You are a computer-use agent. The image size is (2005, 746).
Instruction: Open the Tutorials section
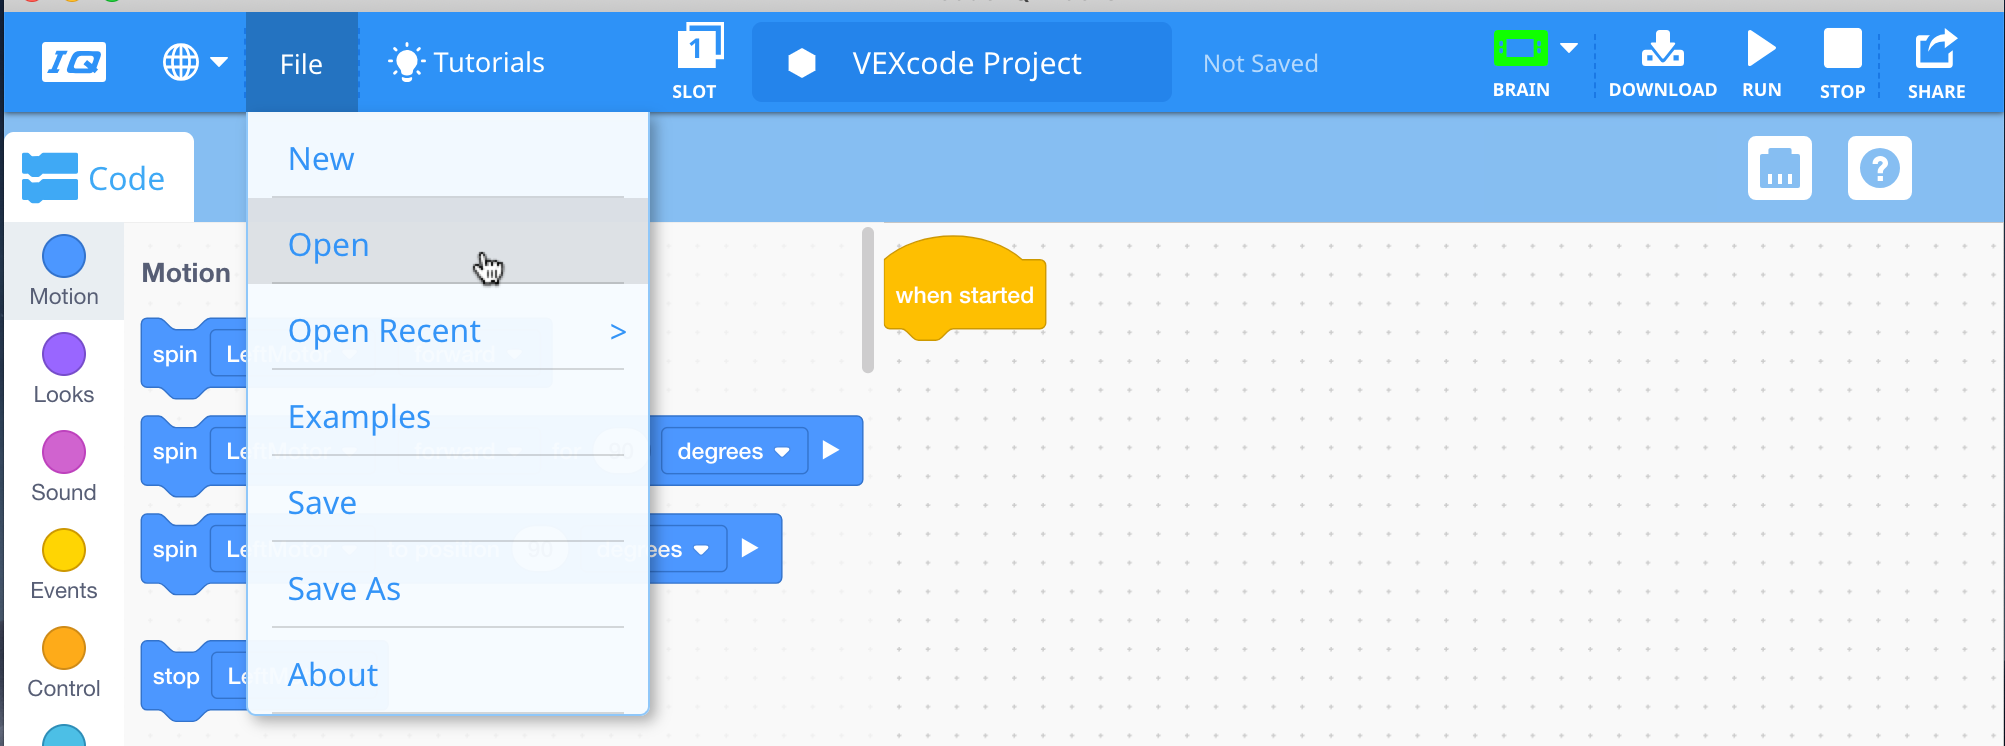[466, 61]
